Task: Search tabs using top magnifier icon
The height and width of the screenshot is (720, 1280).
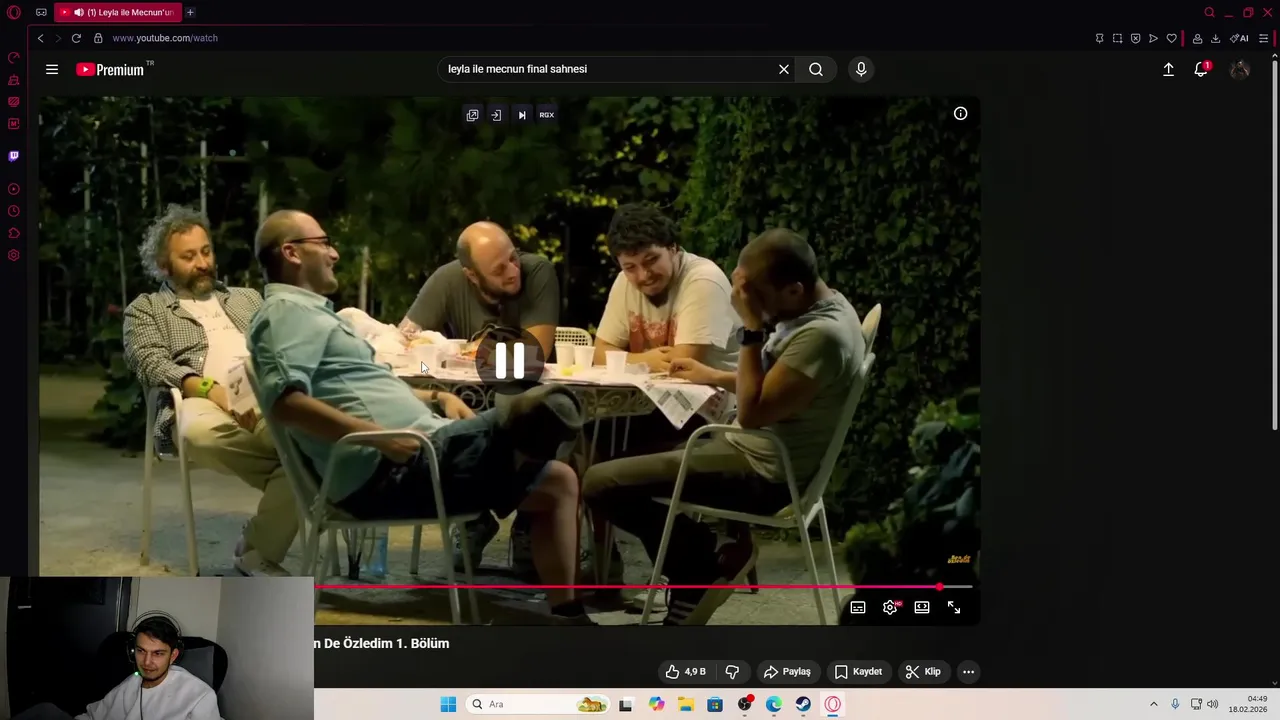Action: [1209, 12]
